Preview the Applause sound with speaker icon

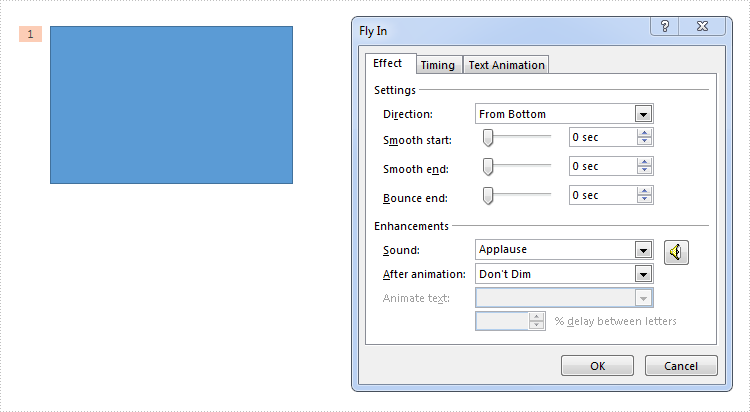click(x=676, y=252)
